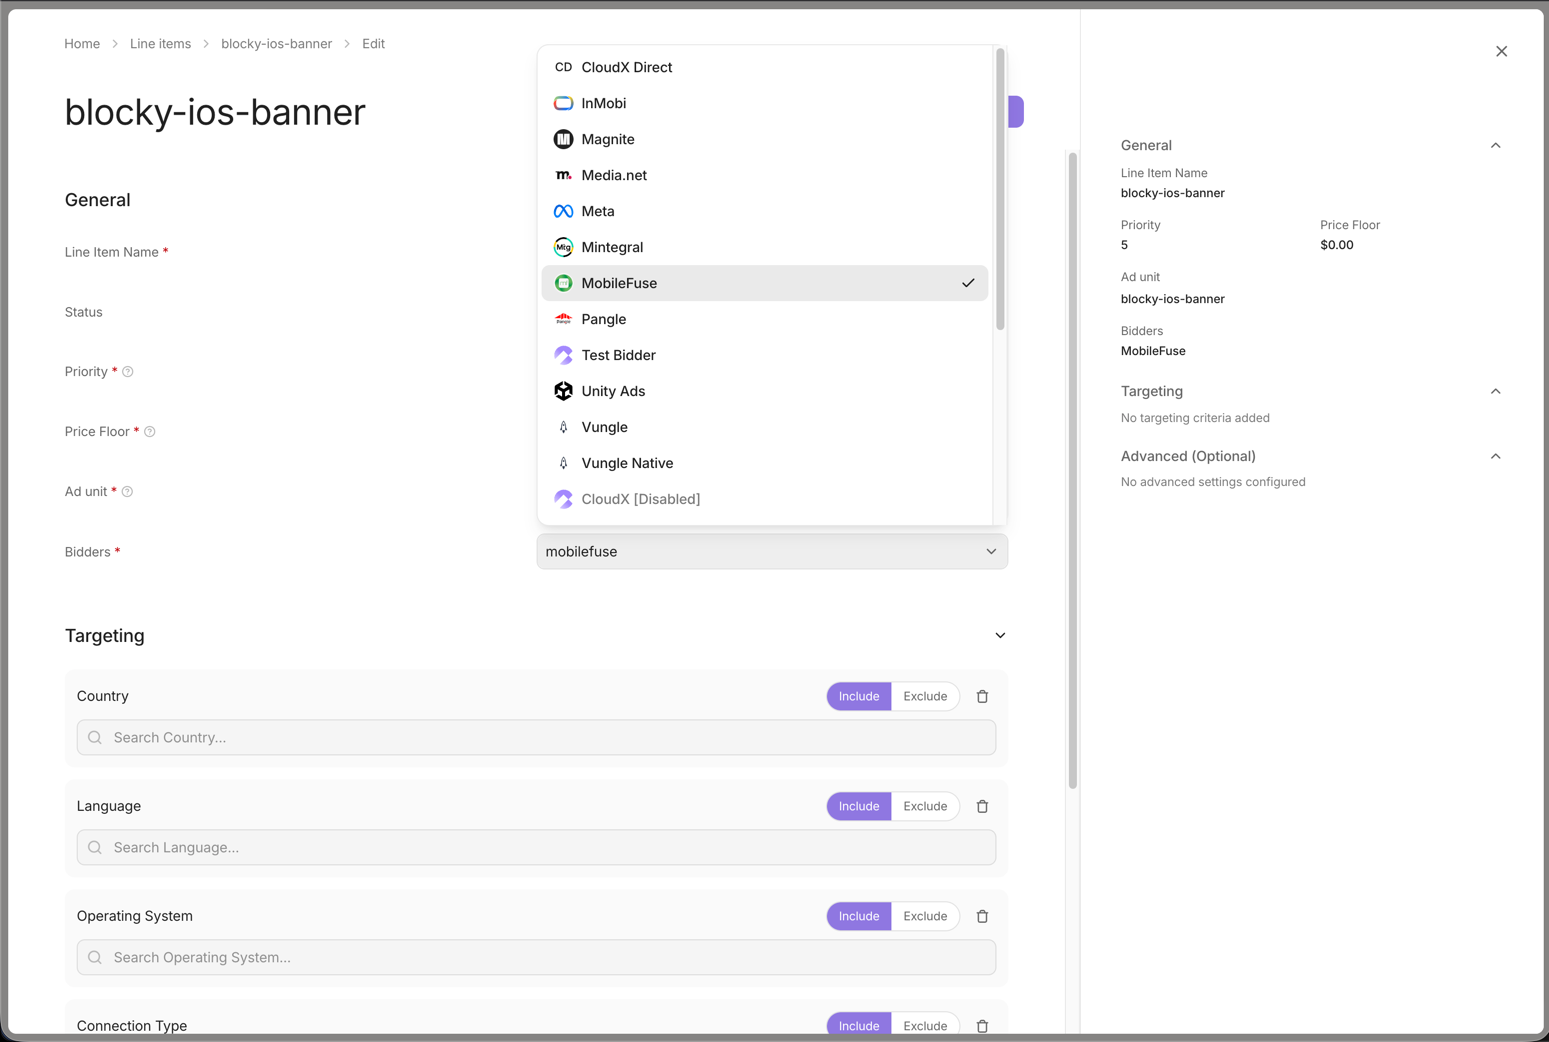
Task: Click the Bidders summary value MobileFuse
Action: tap(1153, 351)
